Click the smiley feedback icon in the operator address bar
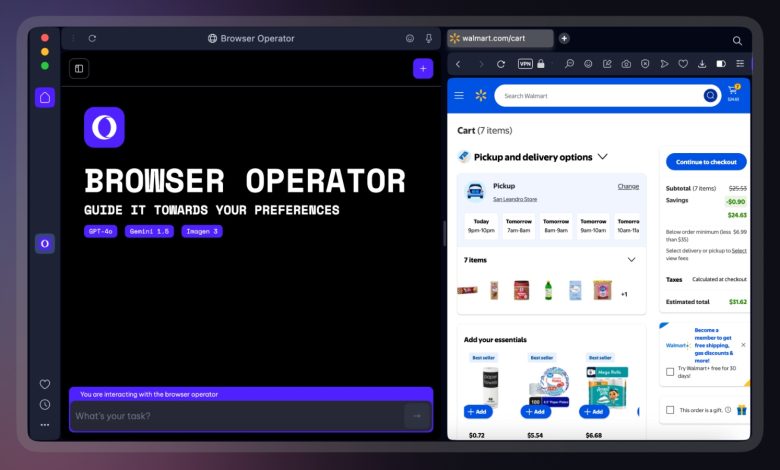 (x=410, y=38)
